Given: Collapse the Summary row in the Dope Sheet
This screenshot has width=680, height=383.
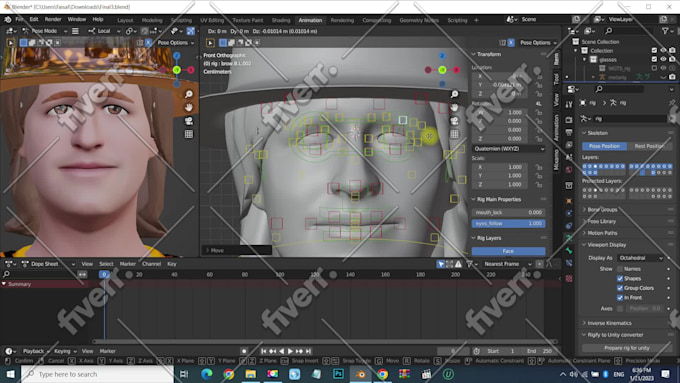Looking at the screenshot, I should coord(4,284).
